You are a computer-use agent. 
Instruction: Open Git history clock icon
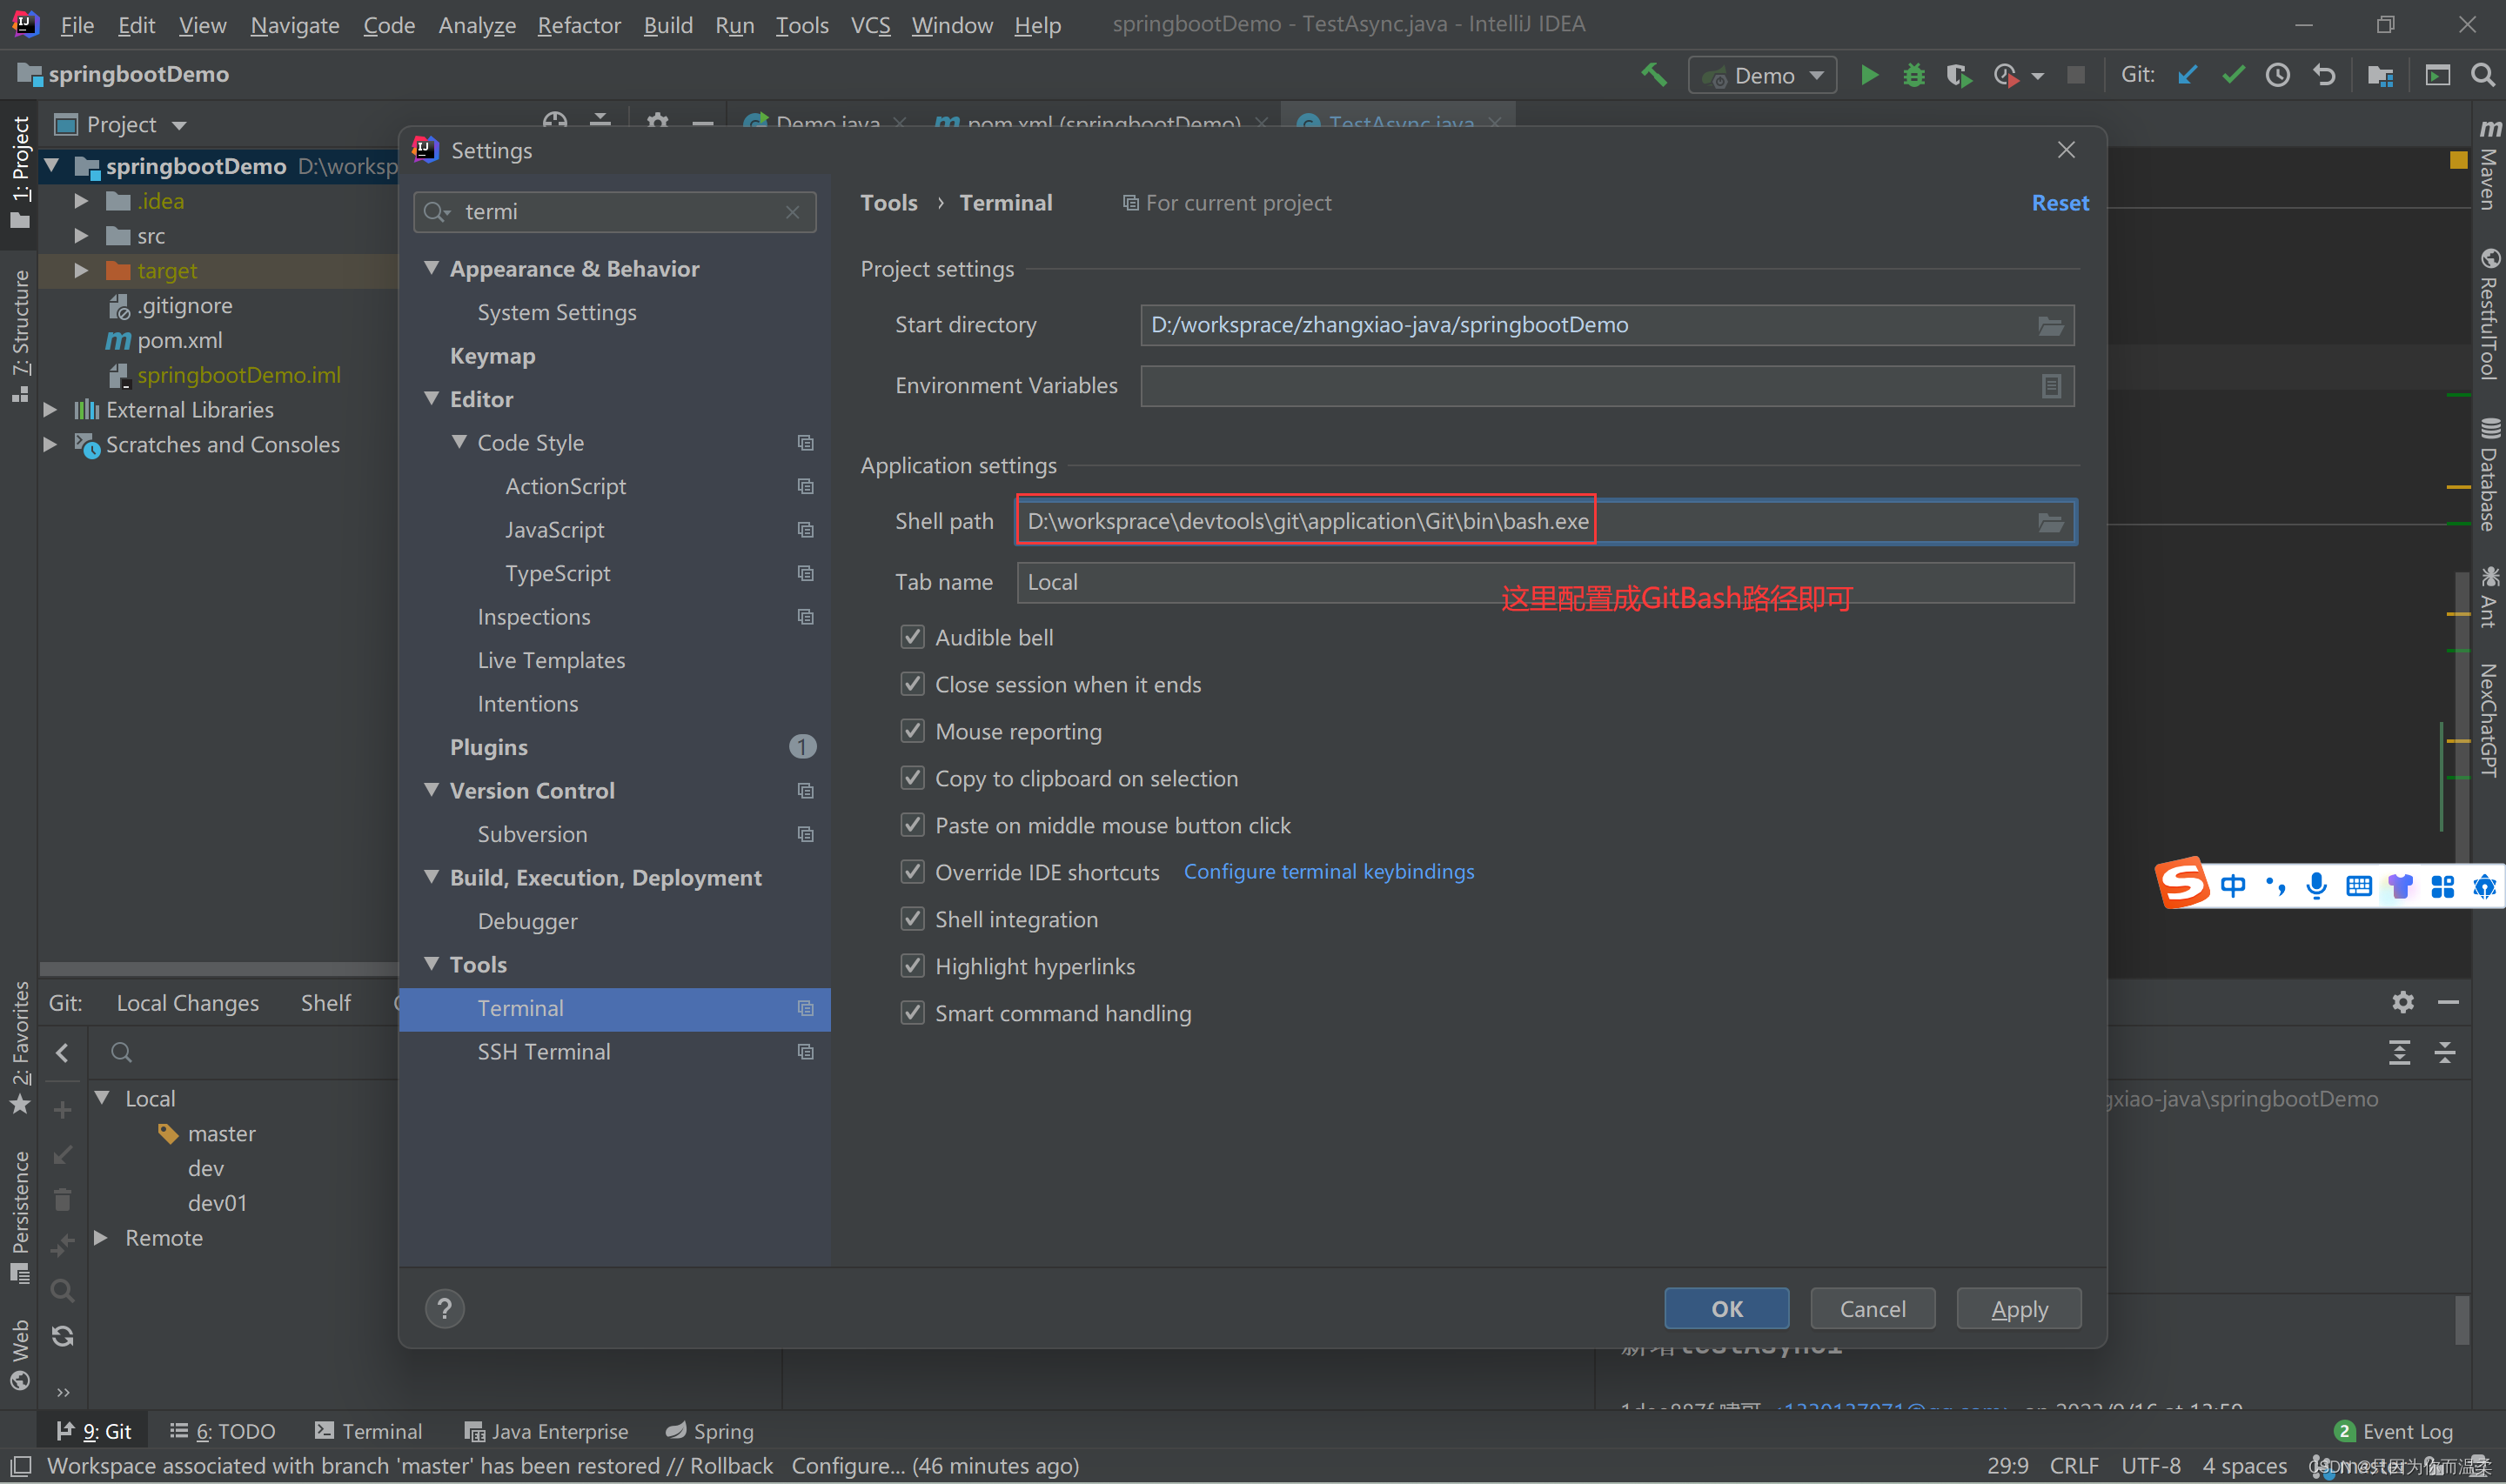click(2278, 75)
